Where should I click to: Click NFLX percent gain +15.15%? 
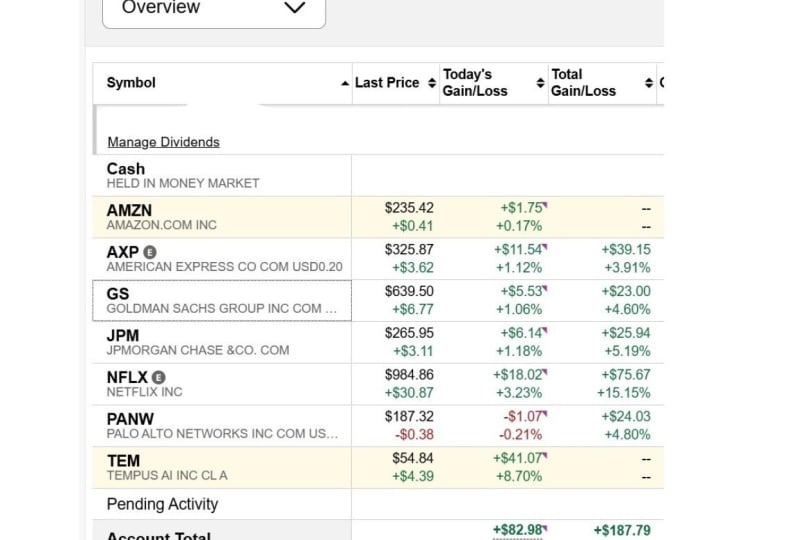[x=624, y=393]
